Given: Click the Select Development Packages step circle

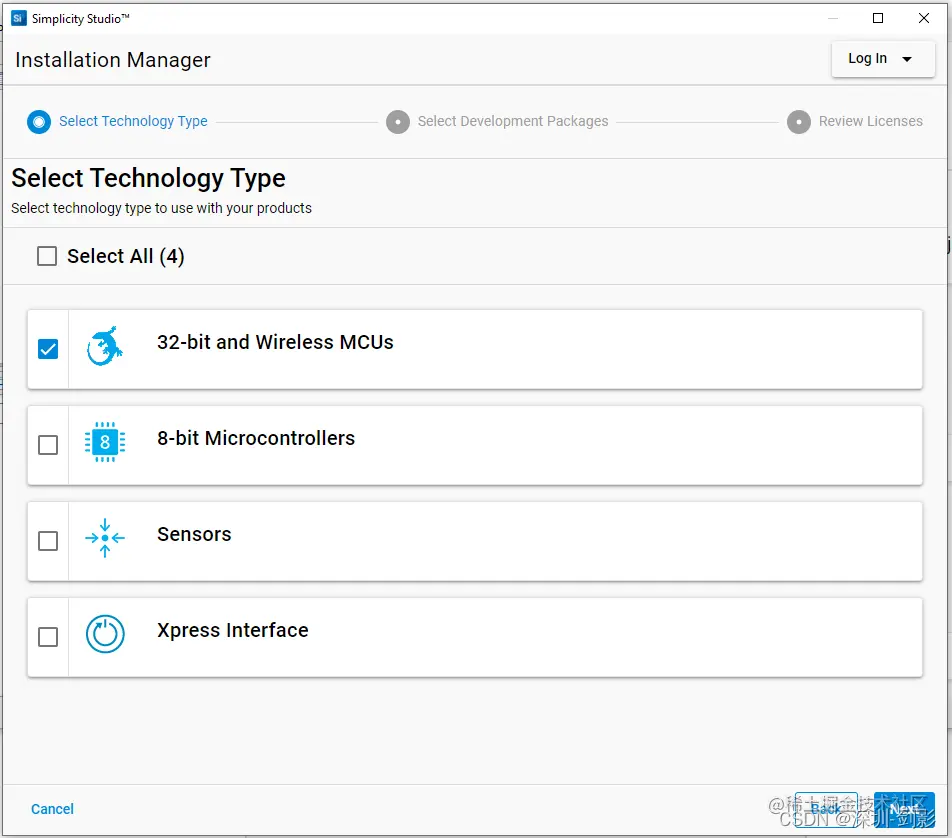Looking at the screenshot, I should [x=398, y=122].
